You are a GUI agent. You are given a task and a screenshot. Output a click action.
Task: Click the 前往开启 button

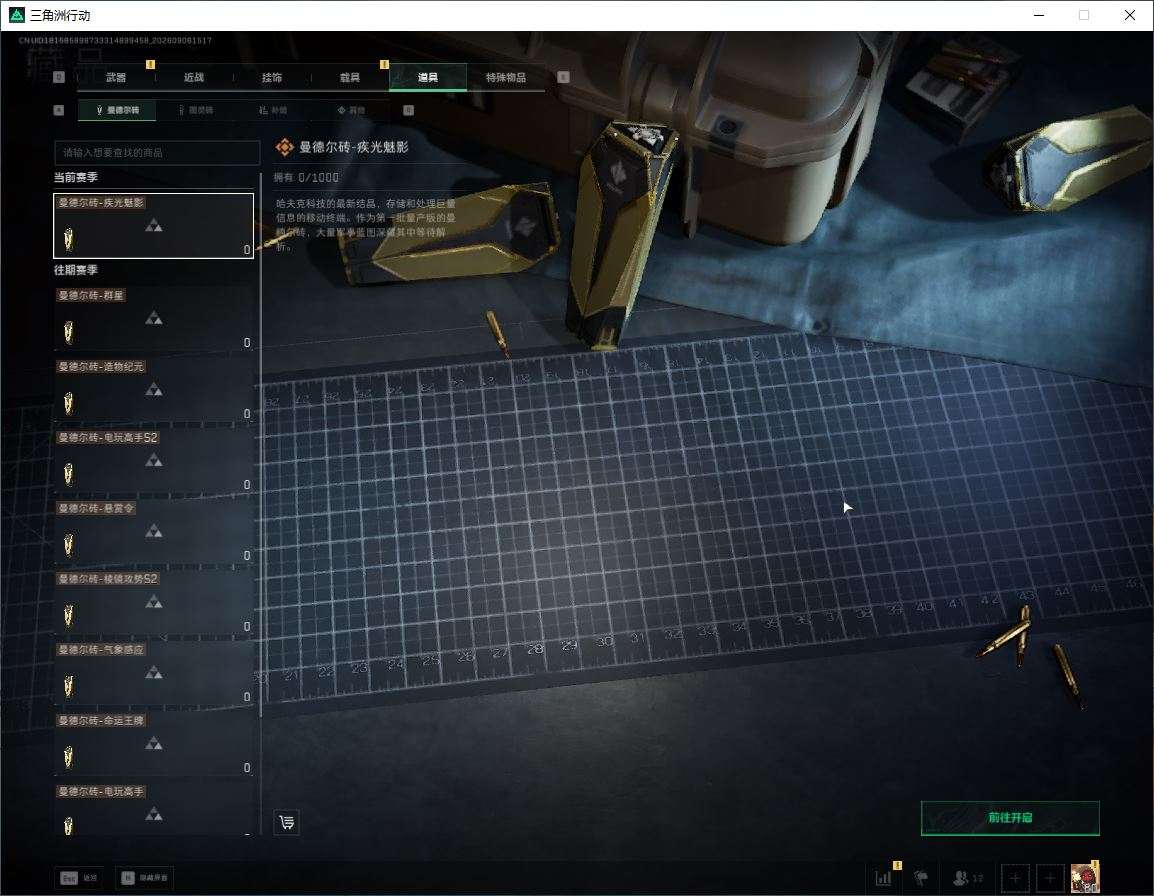click(1010, 818)
